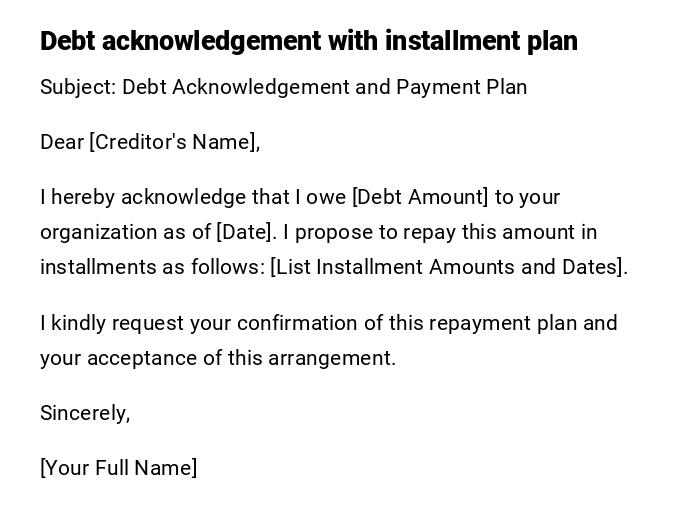Click the word "Dear" in the salutation
The height and width of the screenshot is (530, 700).
62,142
